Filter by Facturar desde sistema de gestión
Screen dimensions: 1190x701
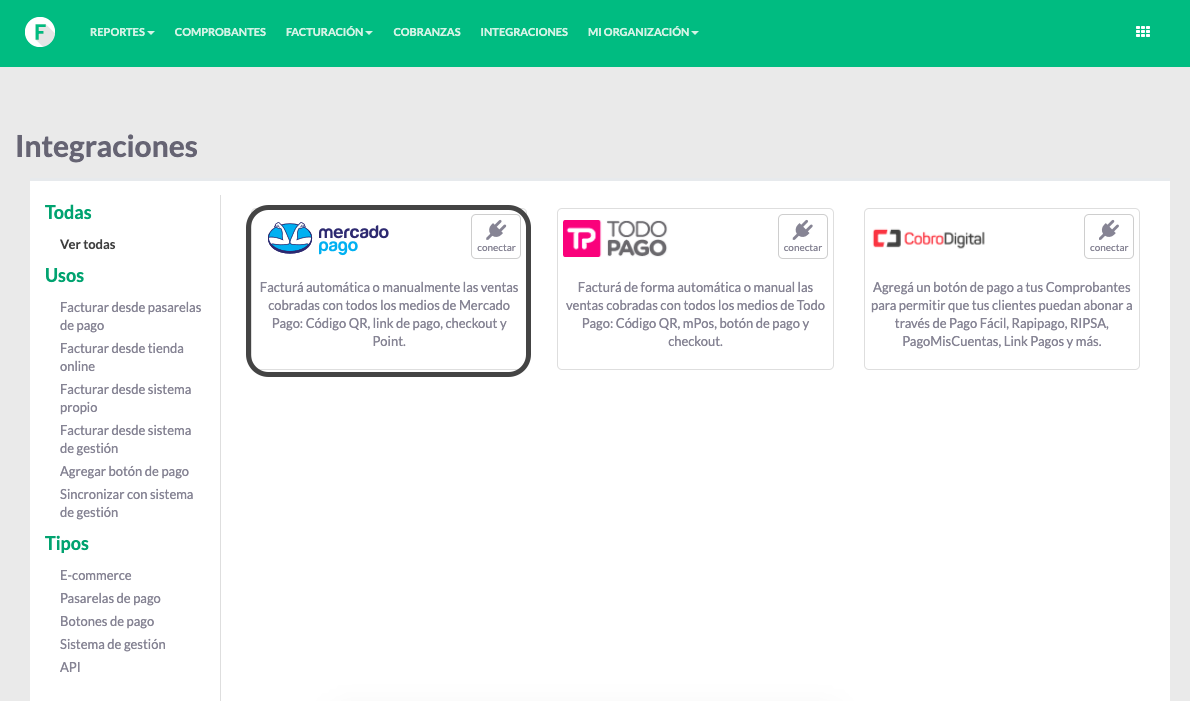(x=125, y=439)
